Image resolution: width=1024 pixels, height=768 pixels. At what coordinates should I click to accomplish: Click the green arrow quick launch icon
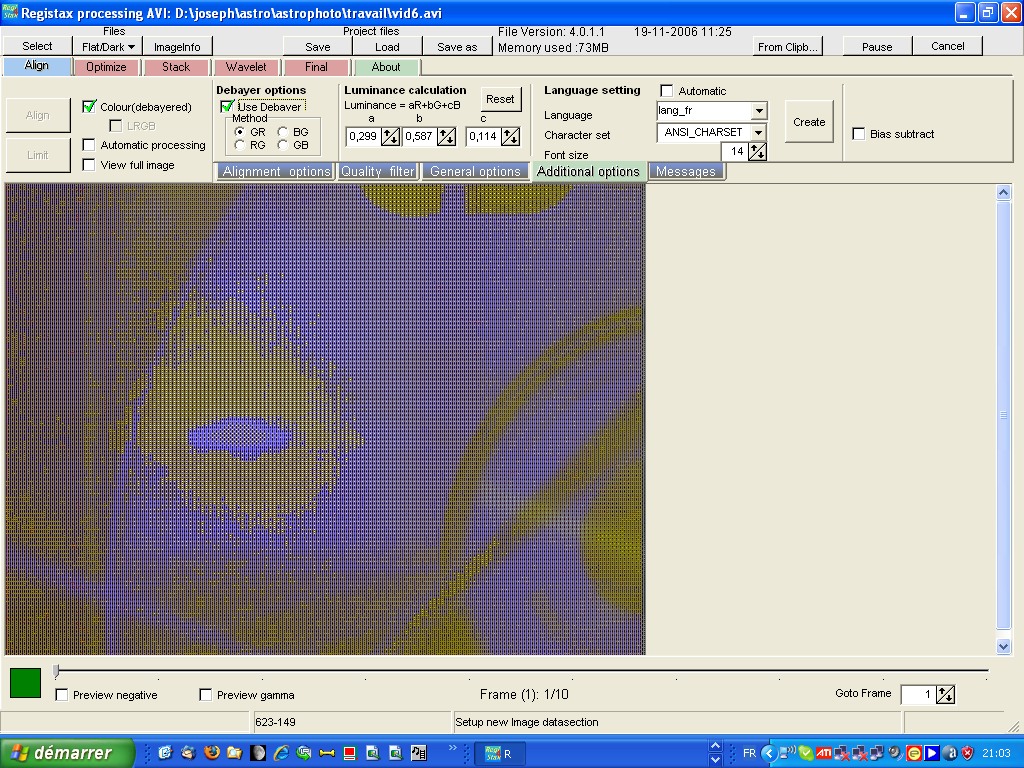[x=304, y=753]
